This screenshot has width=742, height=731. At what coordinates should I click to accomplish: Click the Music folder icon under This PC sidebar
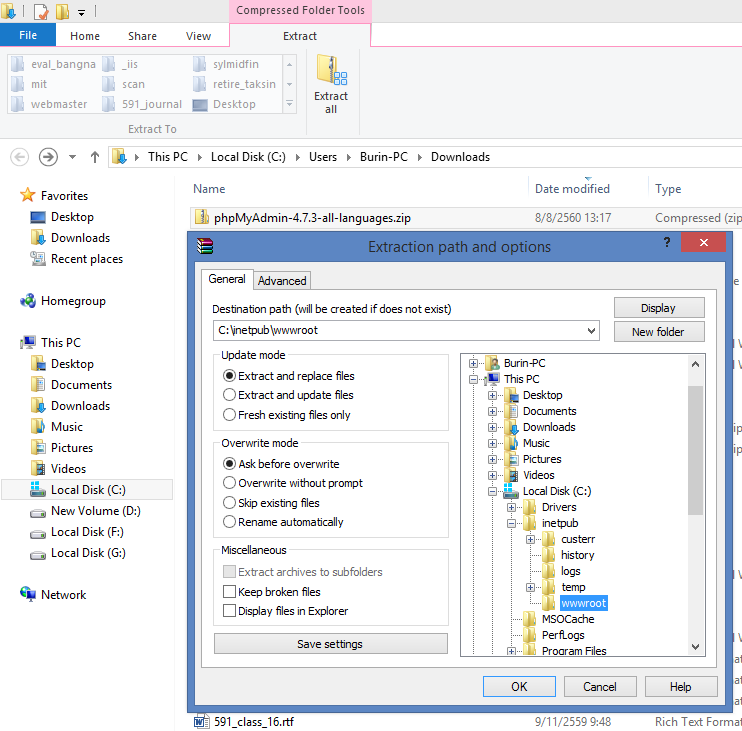(x=37, y=426)
